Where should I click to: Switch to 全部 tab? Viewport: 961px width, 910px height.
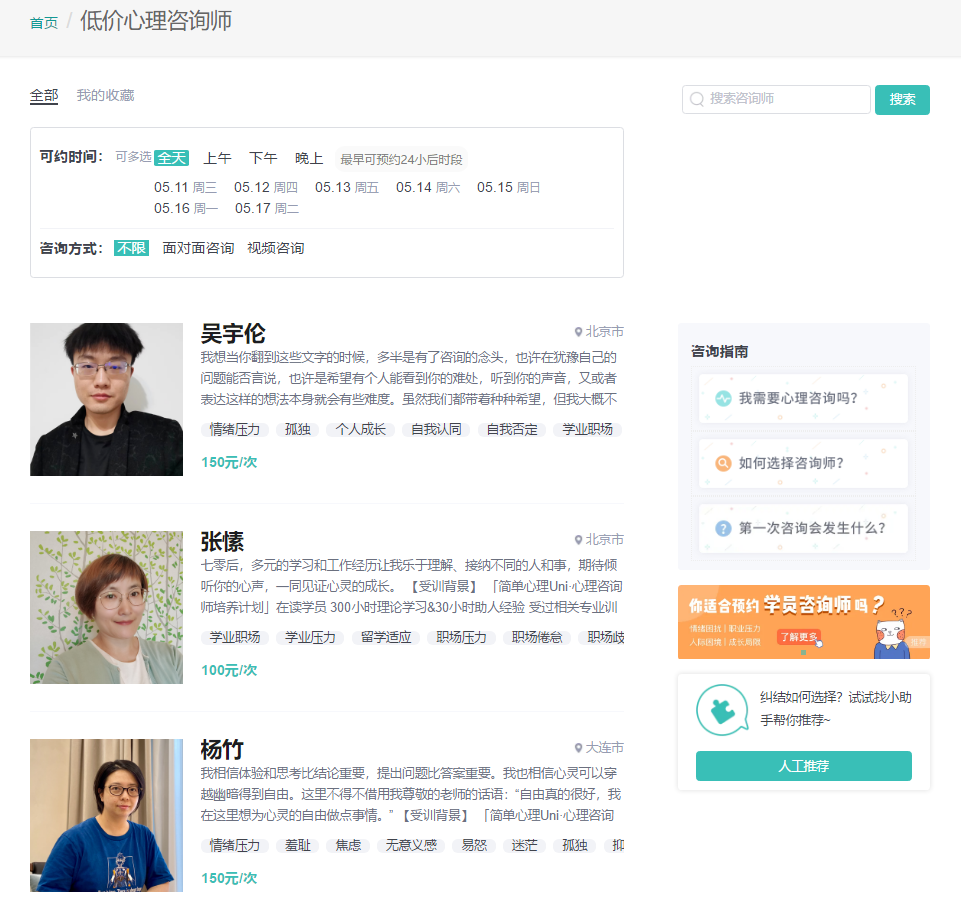click(44, 95)
